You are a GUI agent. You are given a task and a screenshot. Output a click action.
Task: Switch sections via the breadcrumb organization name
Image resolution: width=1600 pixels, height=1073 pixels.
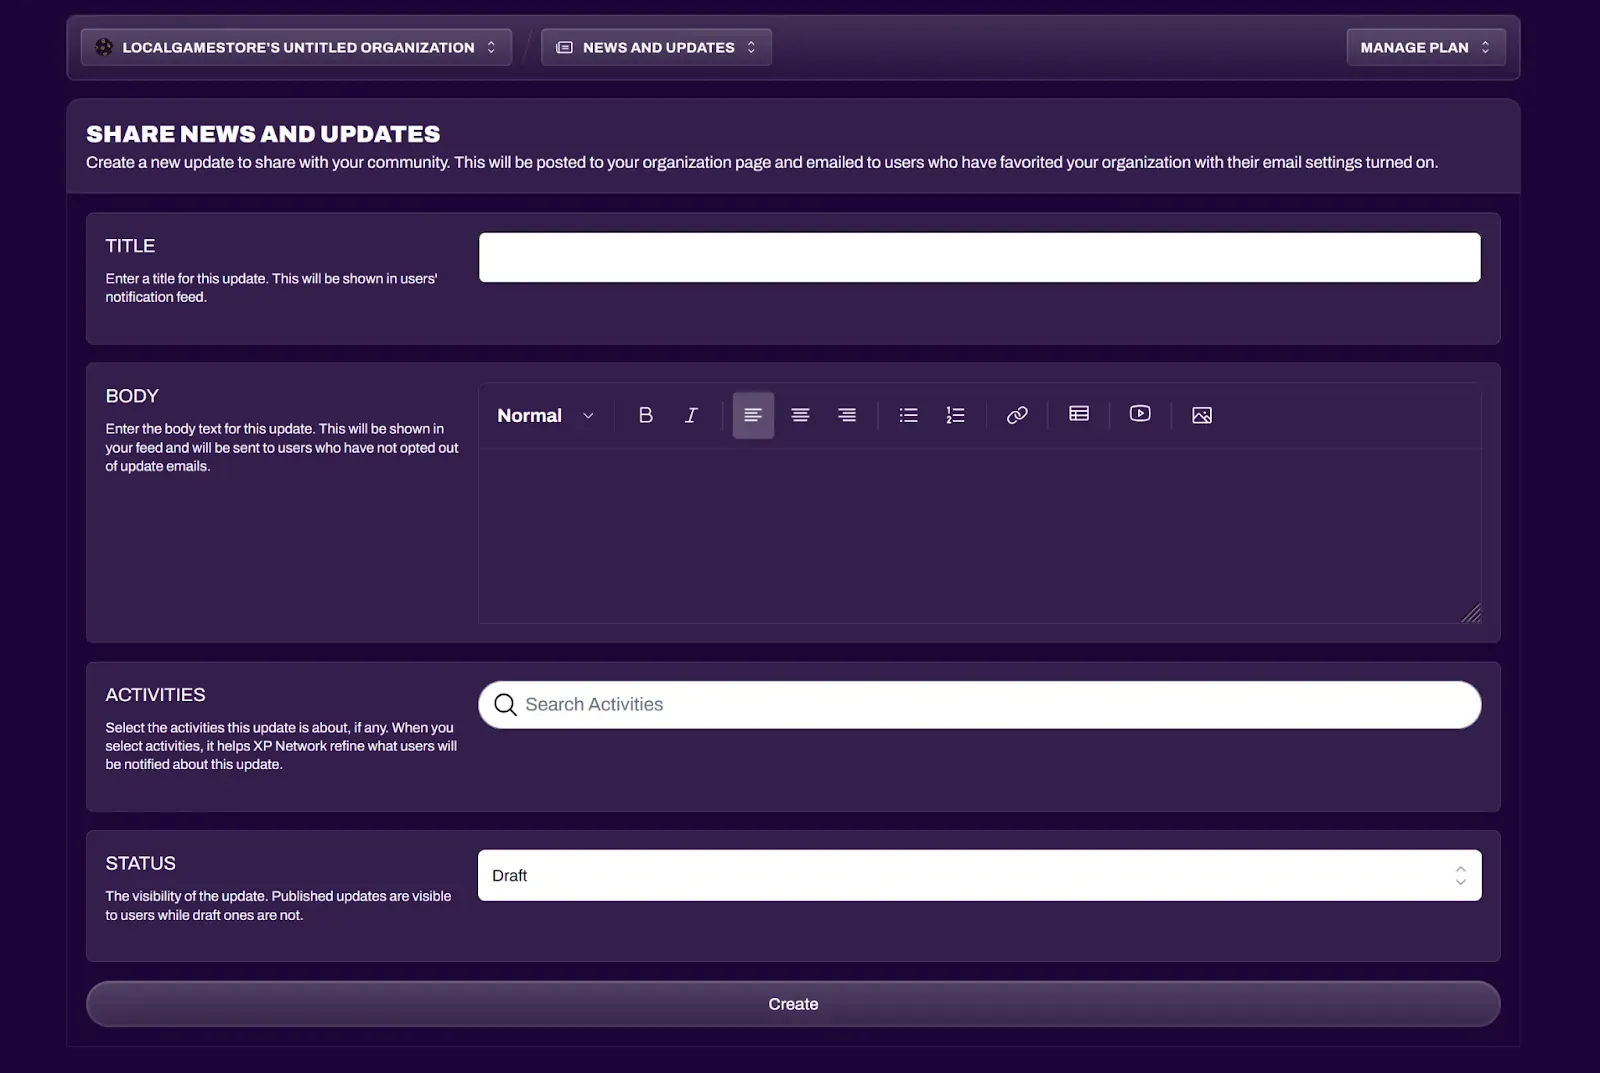pyautogui.click(x=296, y=46)
